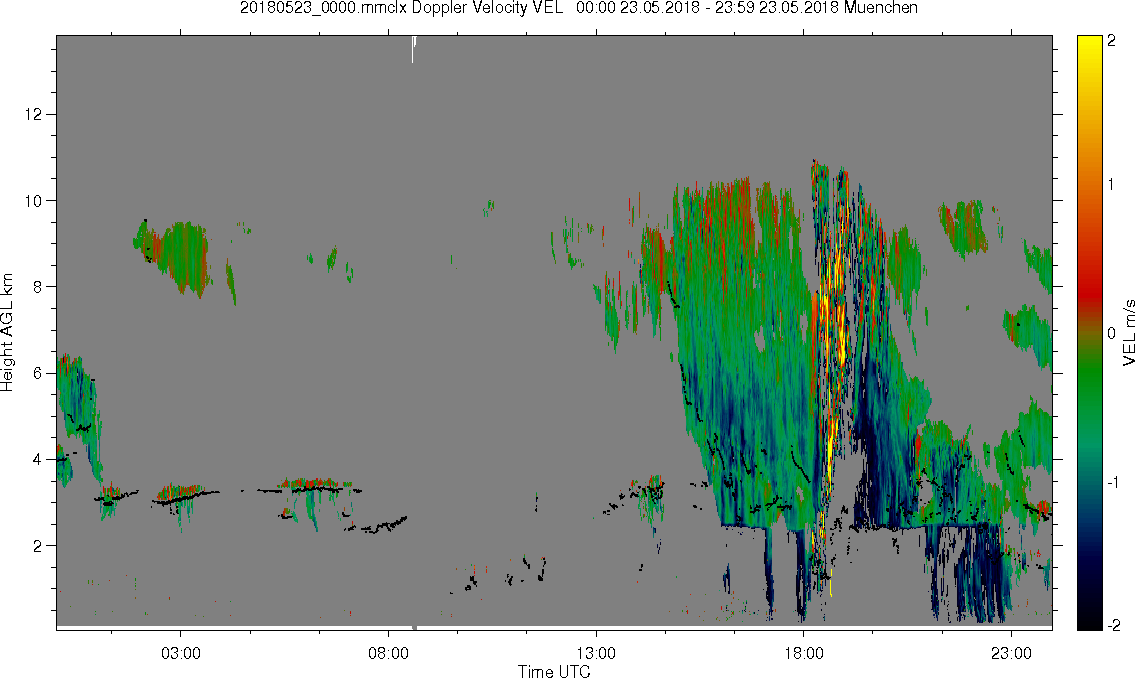This screenshot has width=1135, height=678.
Task: Click the height label '12'
Action: (x=33, y=114)
